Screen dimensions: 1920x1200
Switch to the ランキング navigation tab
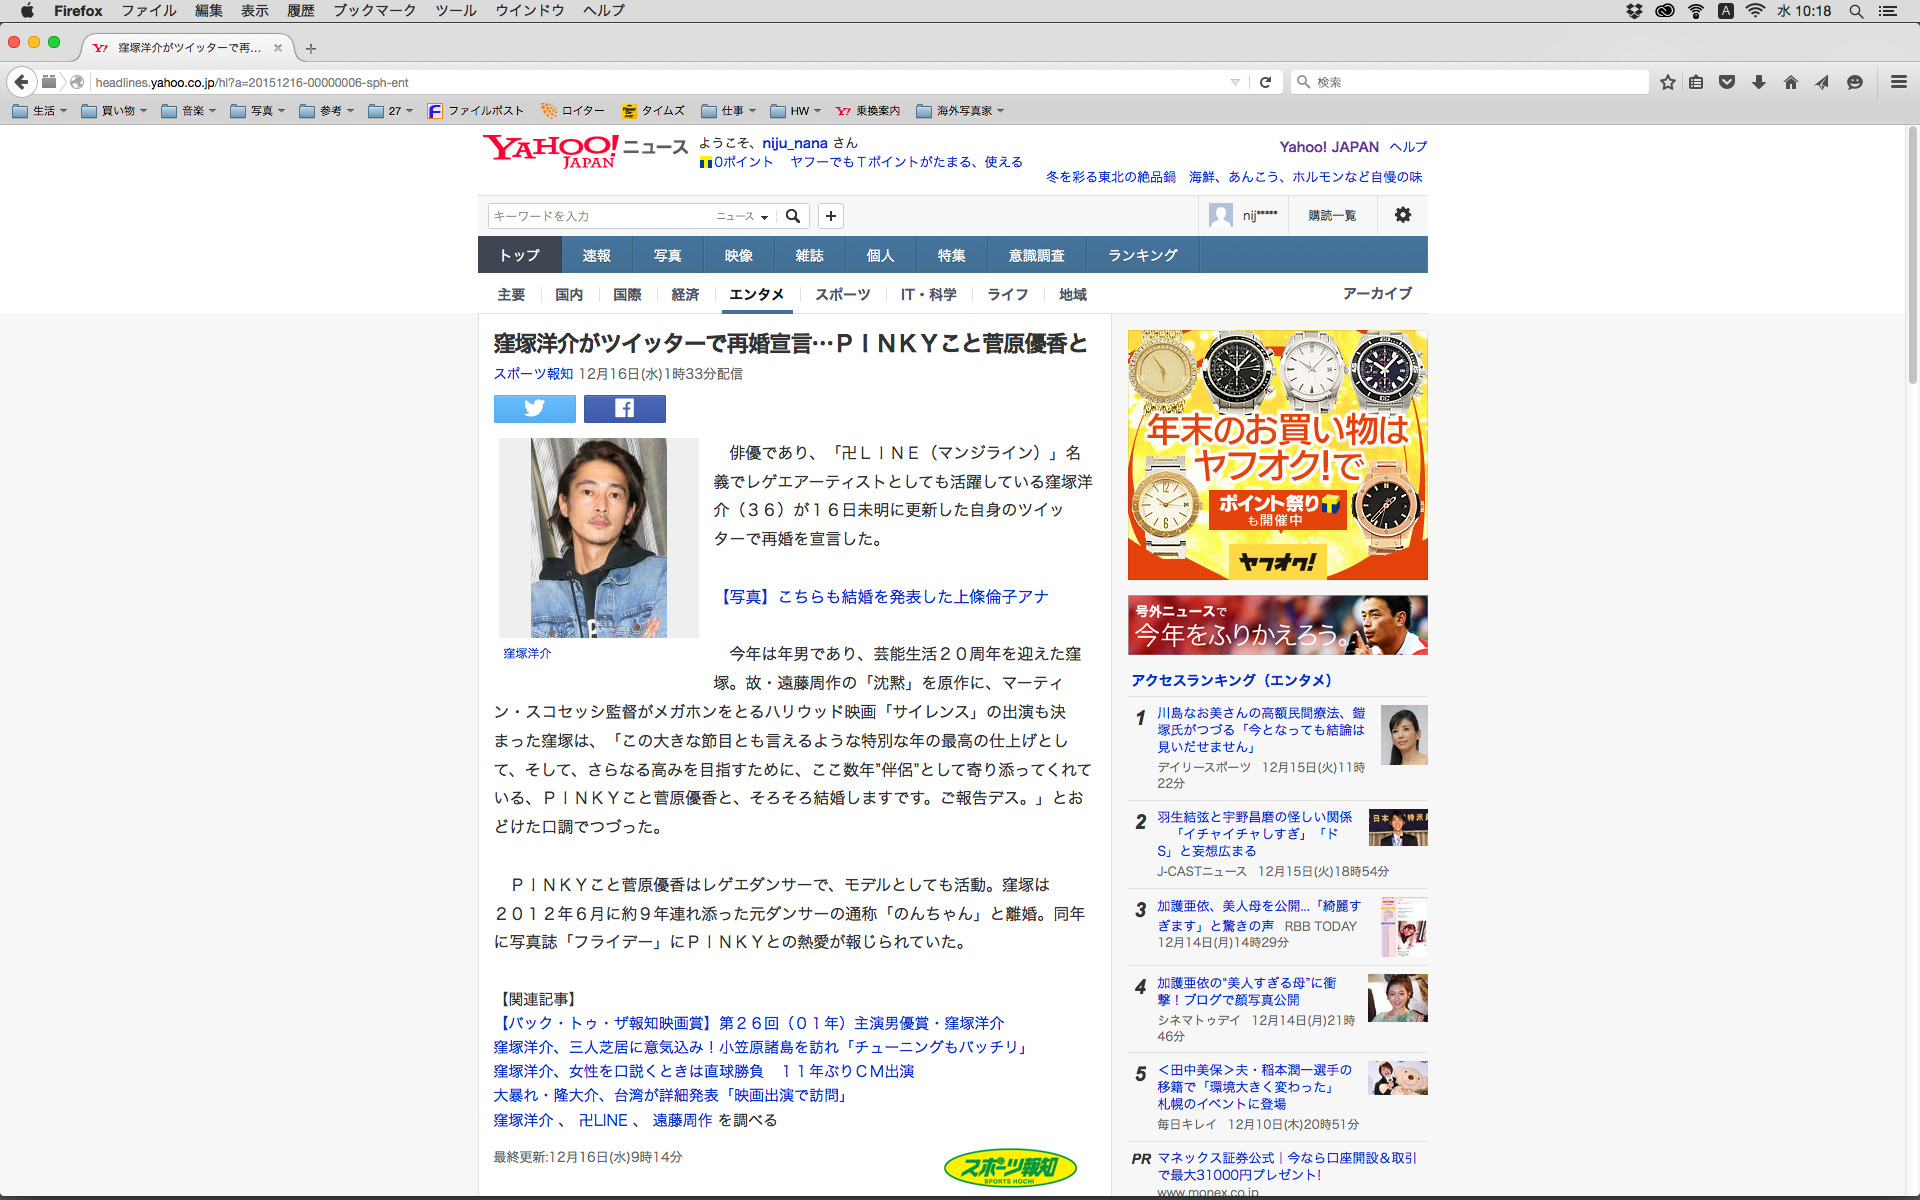(1142, 255)
